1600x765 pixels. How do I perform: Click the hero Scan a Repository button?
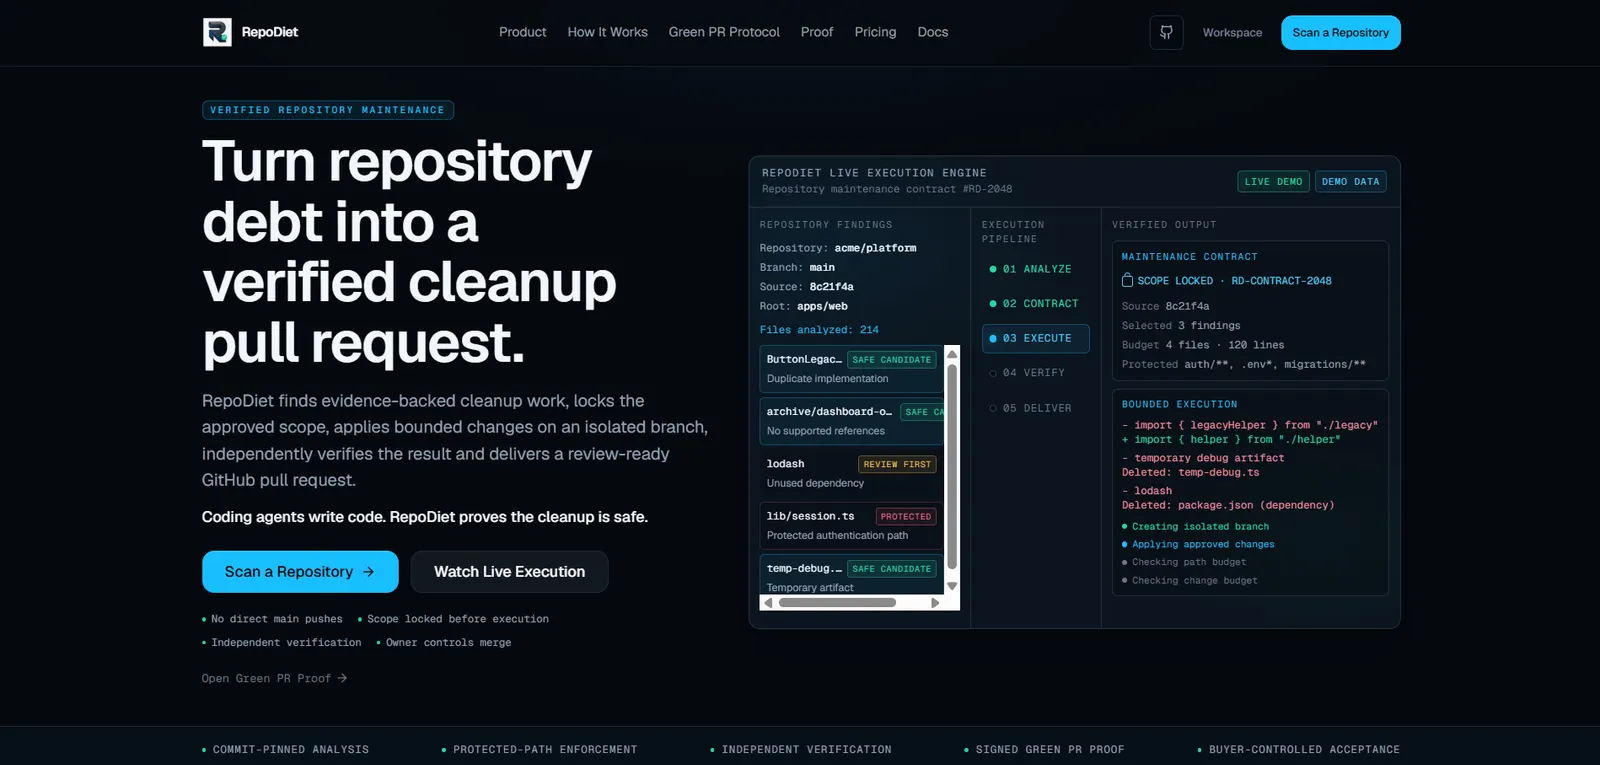coord(300,572)
